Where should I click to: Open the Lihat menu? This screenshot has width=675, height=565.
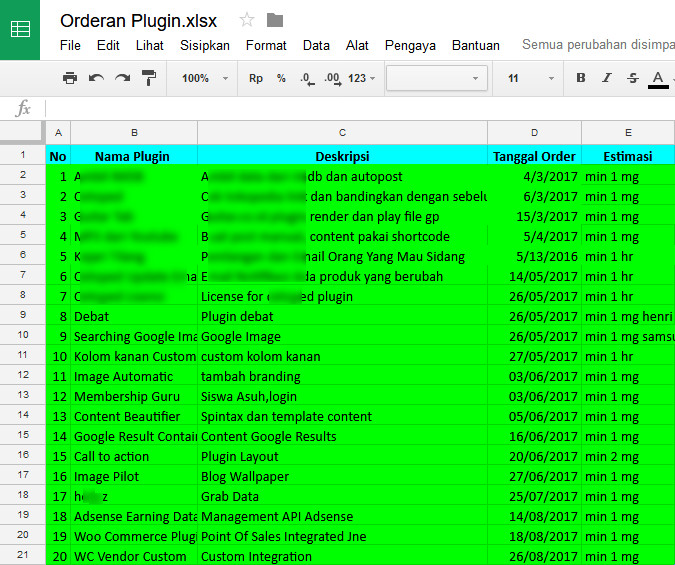[149, 45]
